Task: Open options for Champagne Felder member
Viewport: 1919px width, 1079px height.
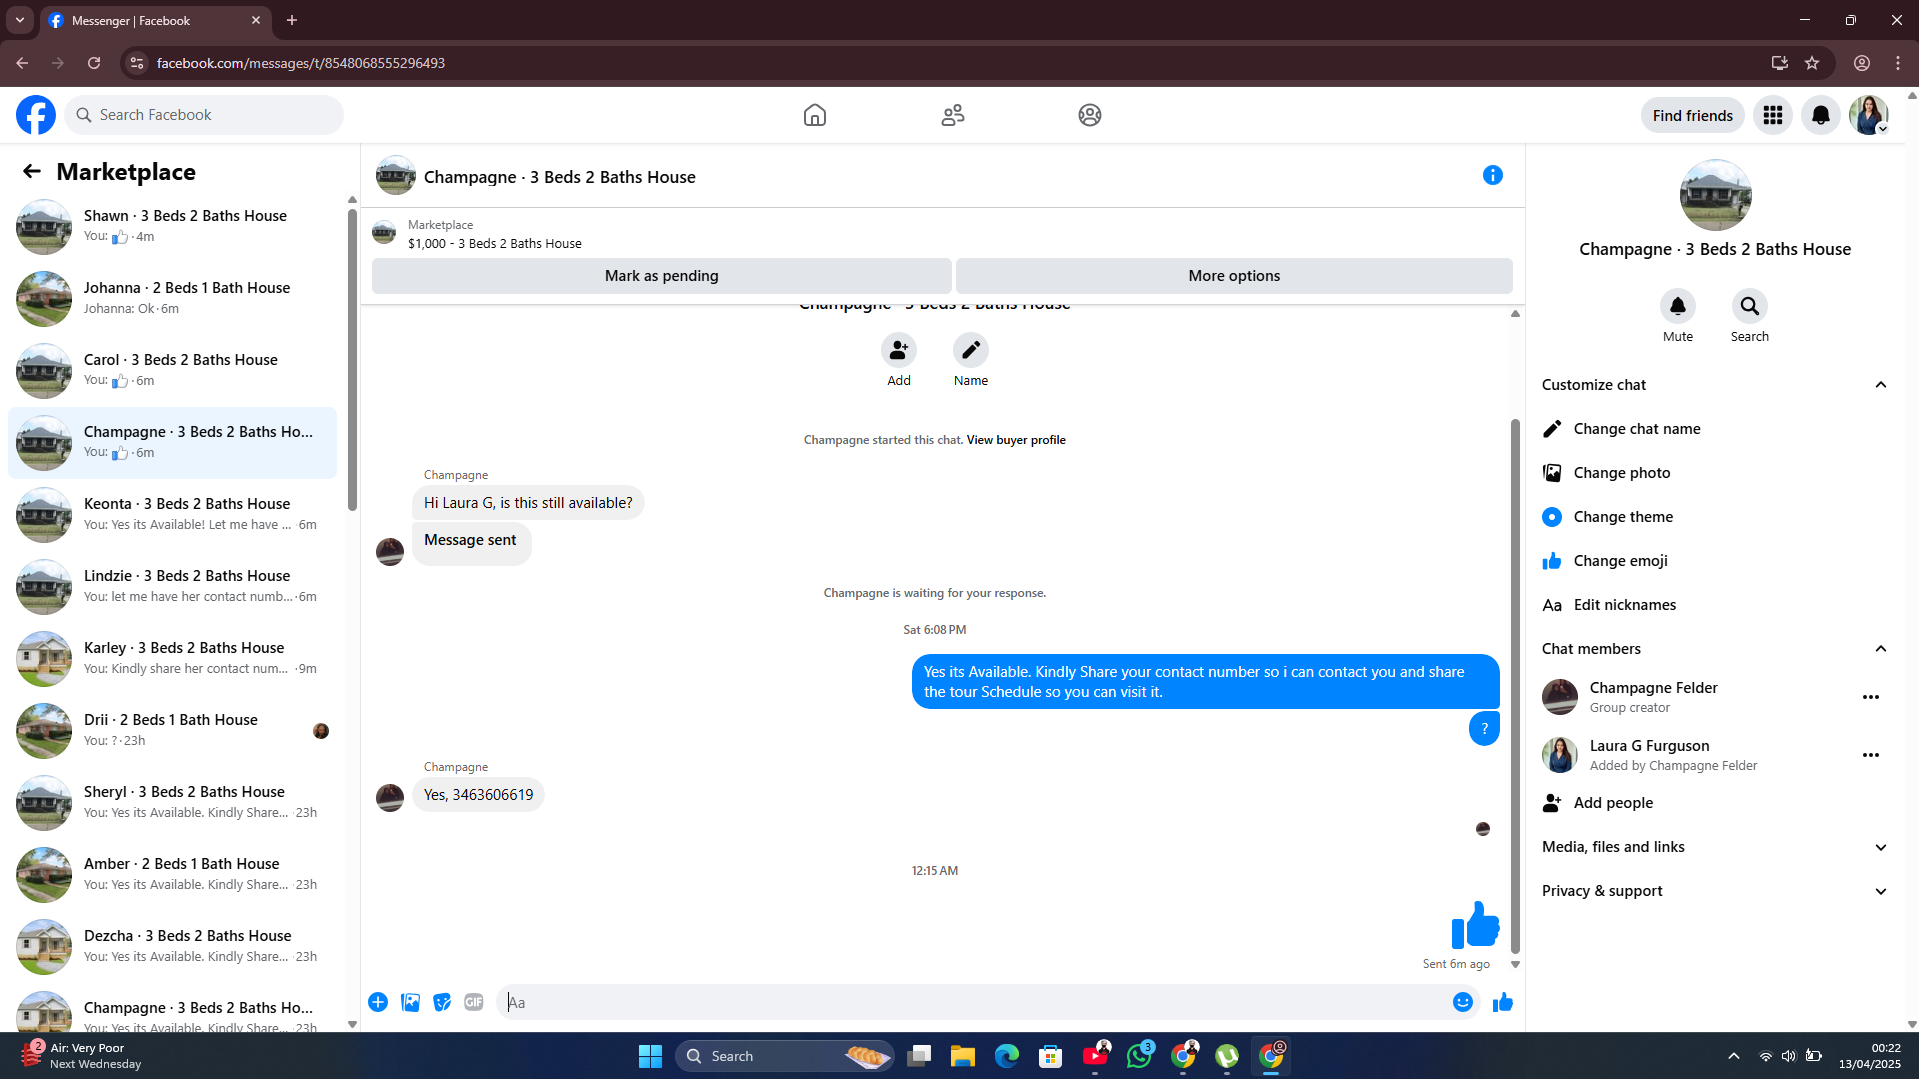Action: 1871,697
